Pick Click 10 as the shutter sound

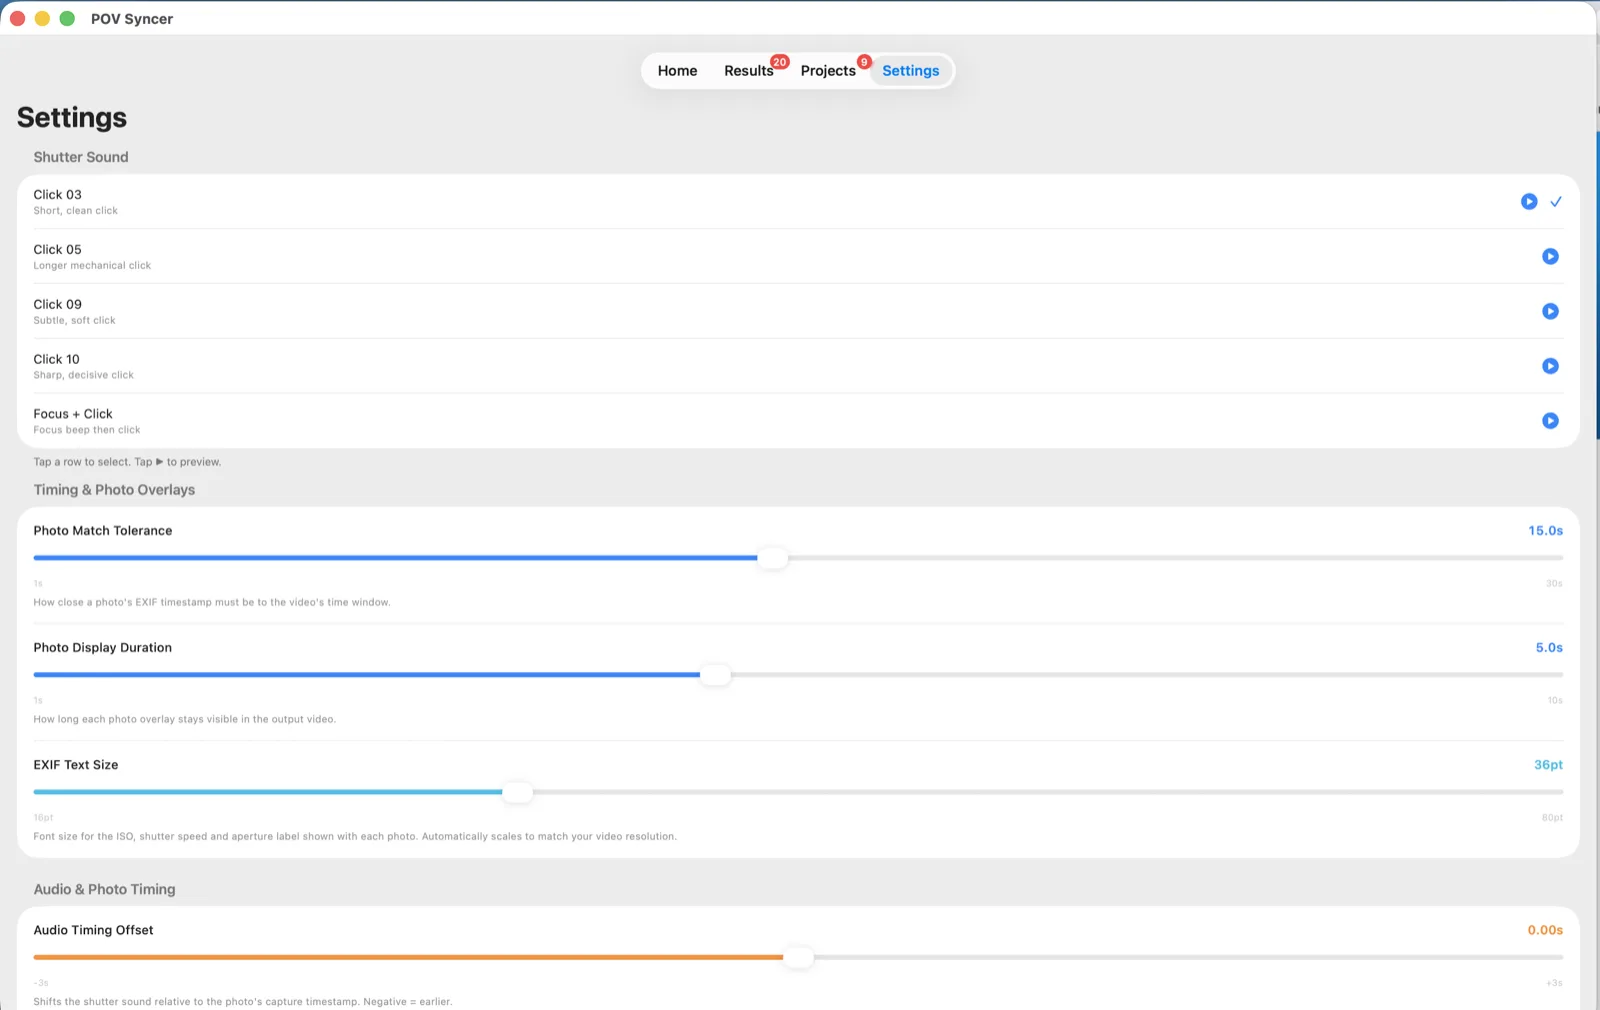coord(798,366)
